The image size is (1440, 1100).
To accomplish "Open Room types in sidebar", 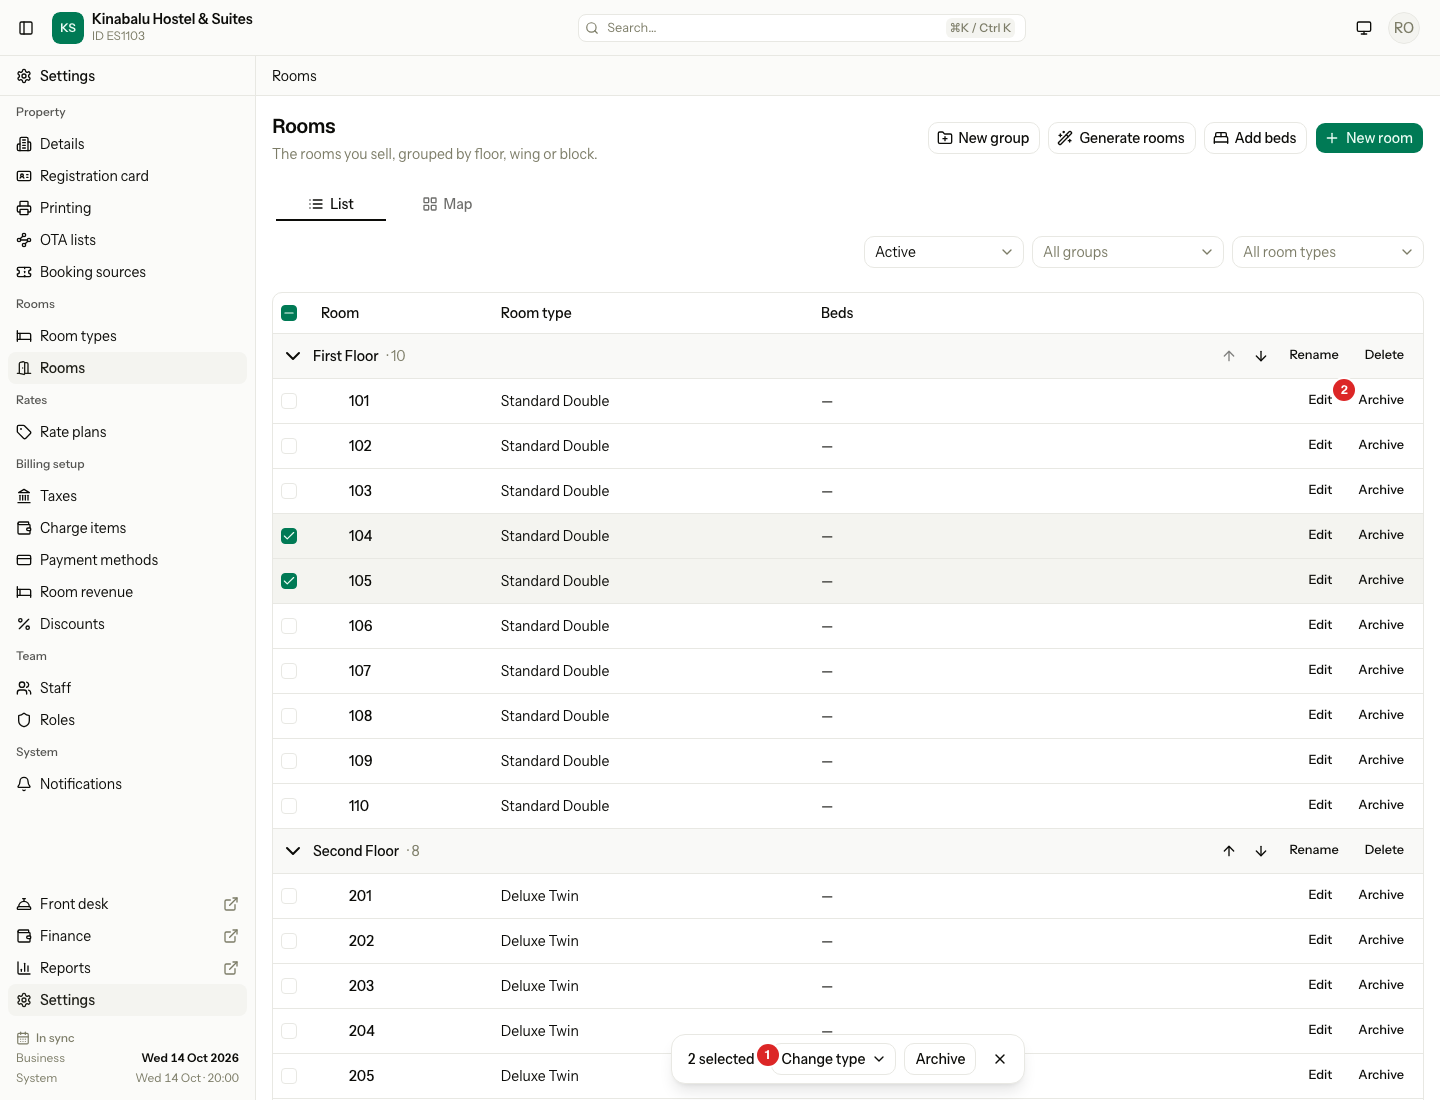I will pyautogui.click(x=127, y=336).
